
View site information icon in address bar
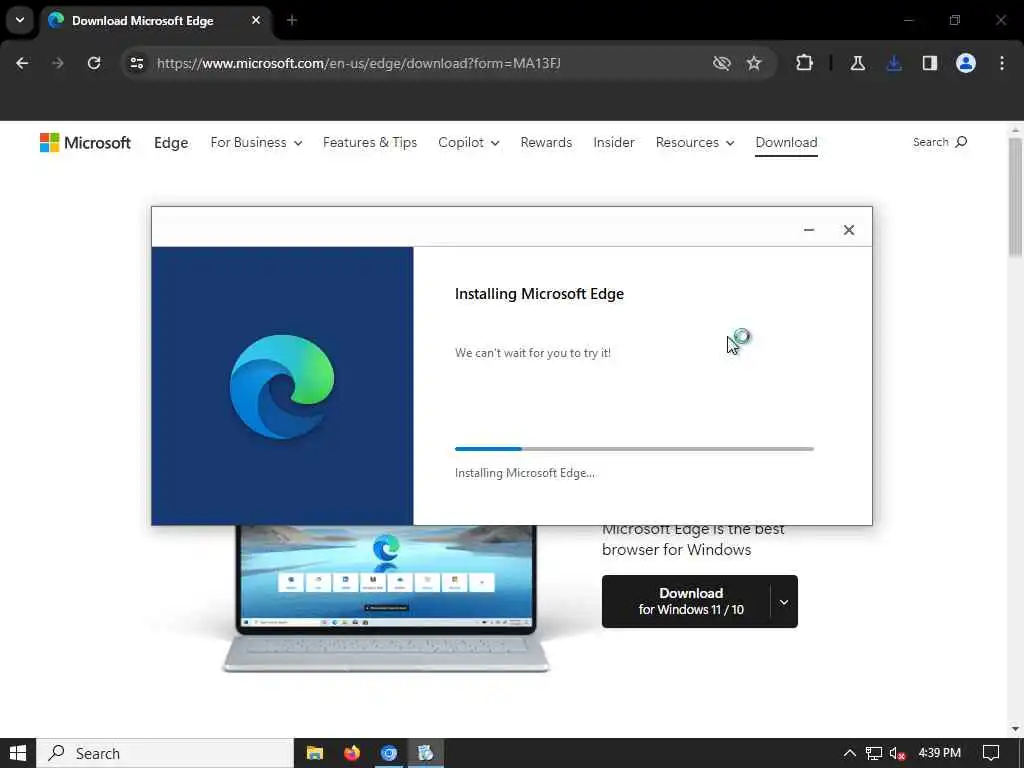[136, 63]
